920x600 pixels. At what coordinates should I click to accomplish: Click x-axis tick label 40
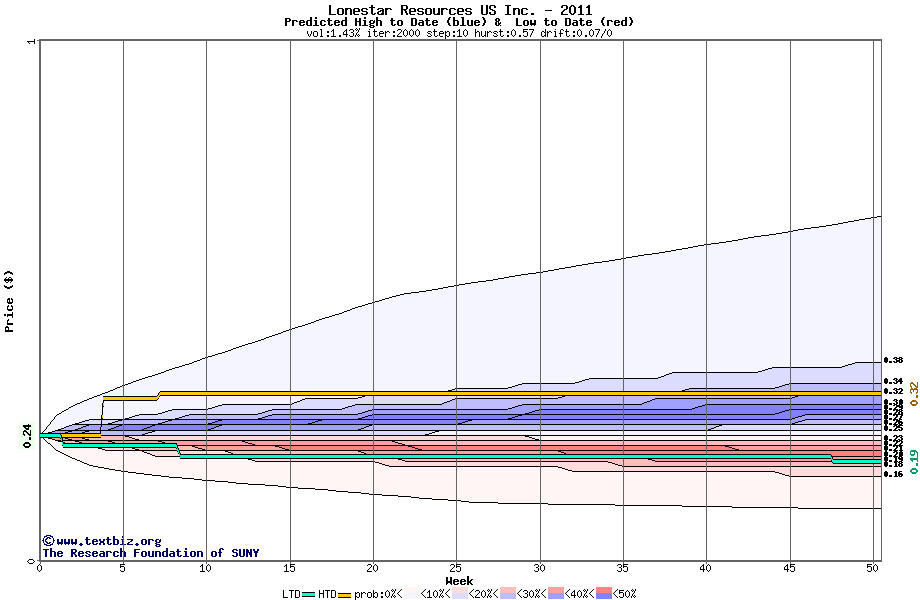(x=706, y=568)
